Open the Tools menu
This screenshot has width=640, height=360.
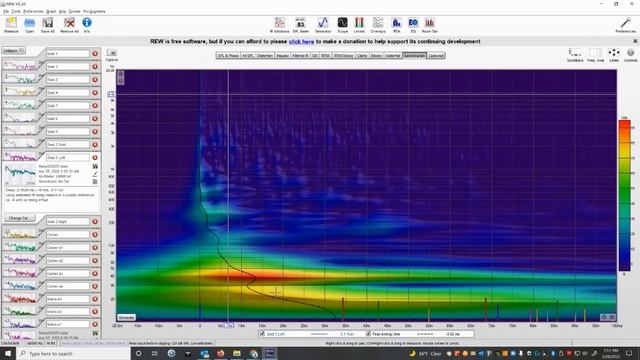(x=16, y=11)
